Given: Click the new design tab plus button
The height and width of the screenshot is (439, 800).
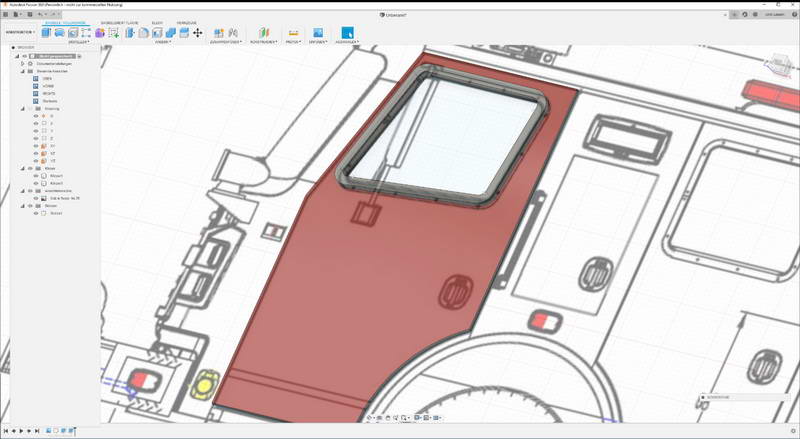Looking at the screenshot, I should (735, 15).
